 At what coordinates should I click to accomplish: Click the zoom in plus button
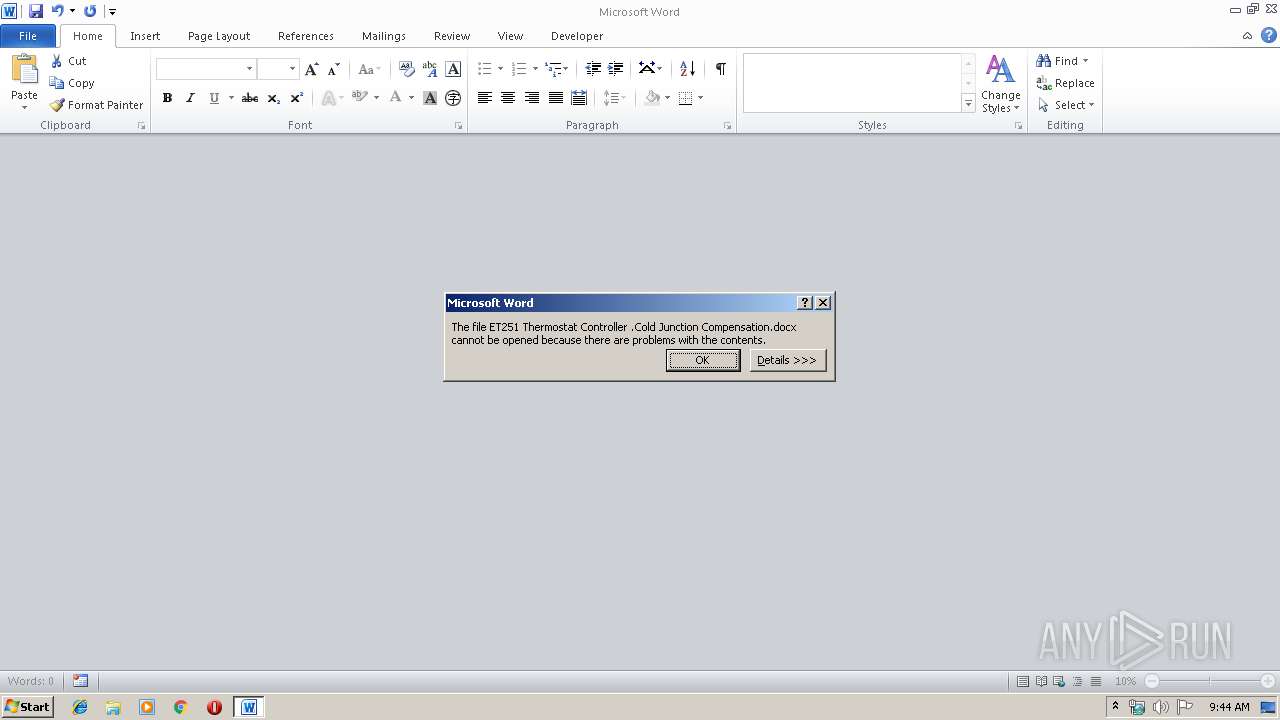click(1268, 681)
